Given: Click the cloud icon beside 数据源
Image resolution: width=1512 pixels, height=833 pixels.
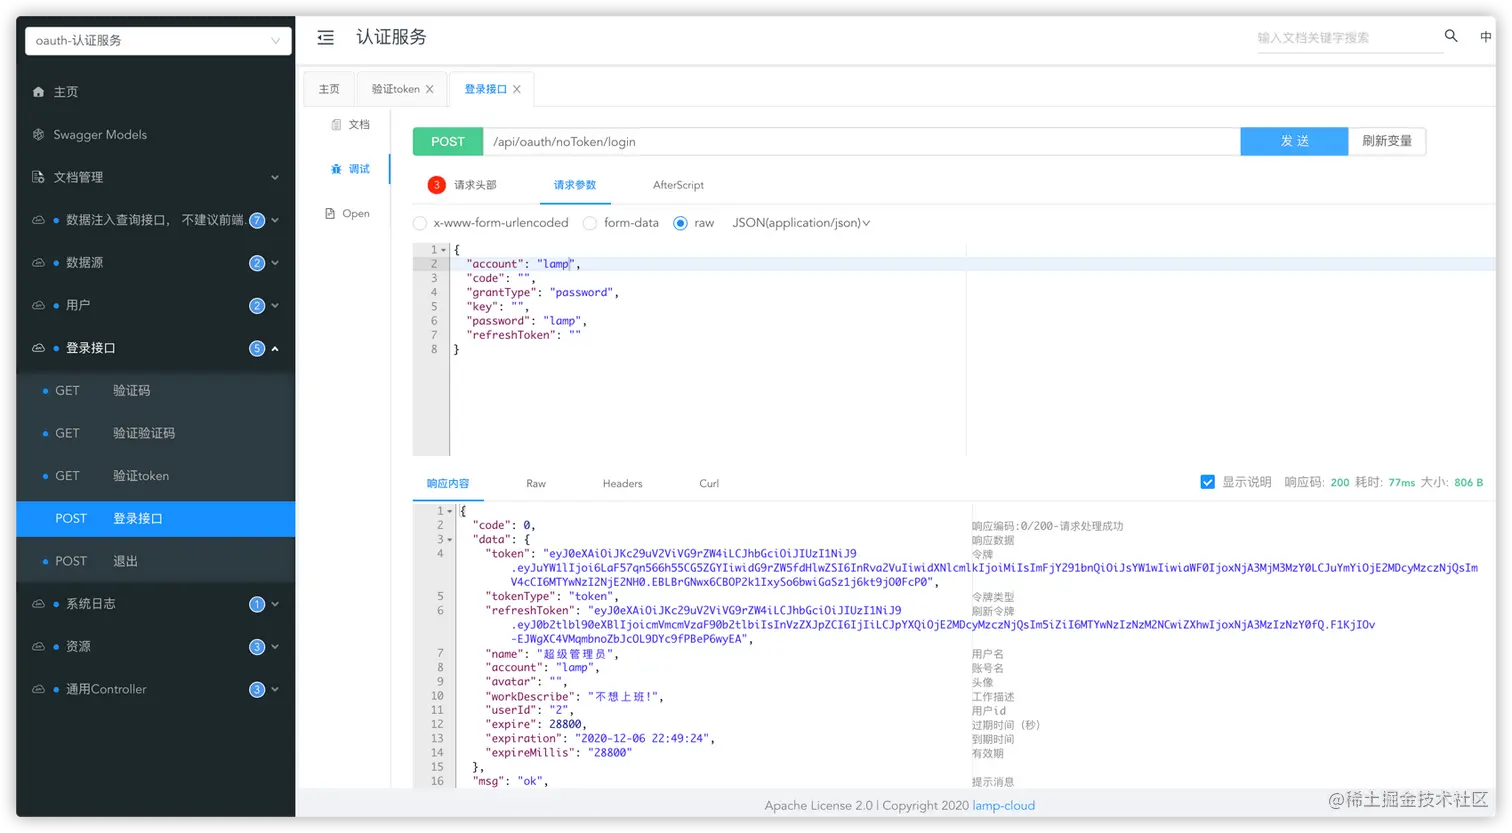Looking at the screenshot, I should point(38,263).
